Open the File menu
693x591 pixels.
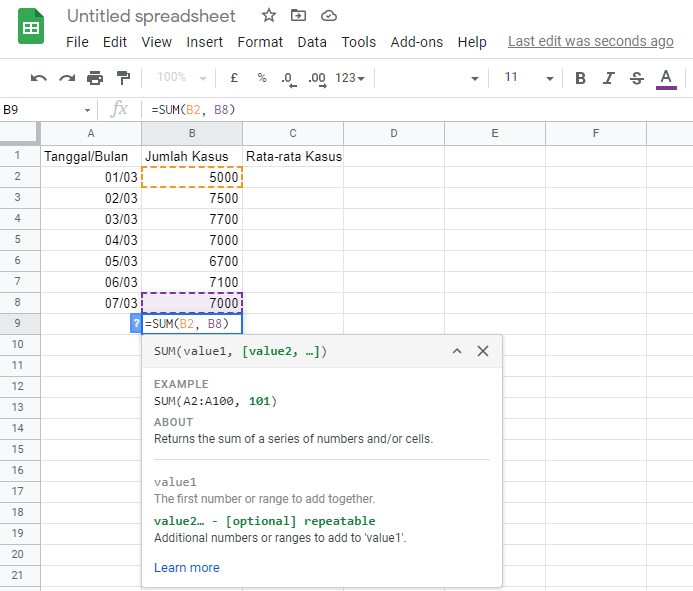click(77, 42)
